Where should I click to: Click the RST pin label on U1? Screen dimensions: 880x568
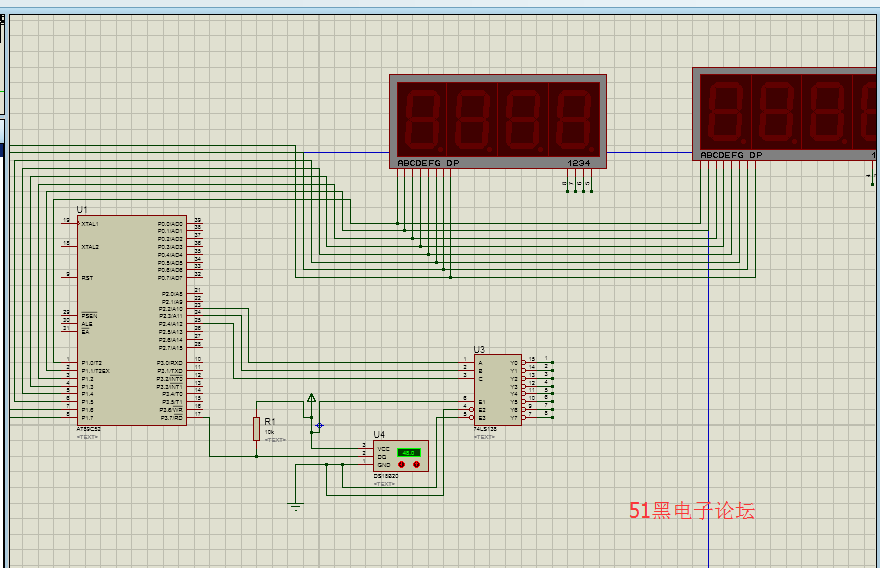pyautogui.click(x=87, y=278)
